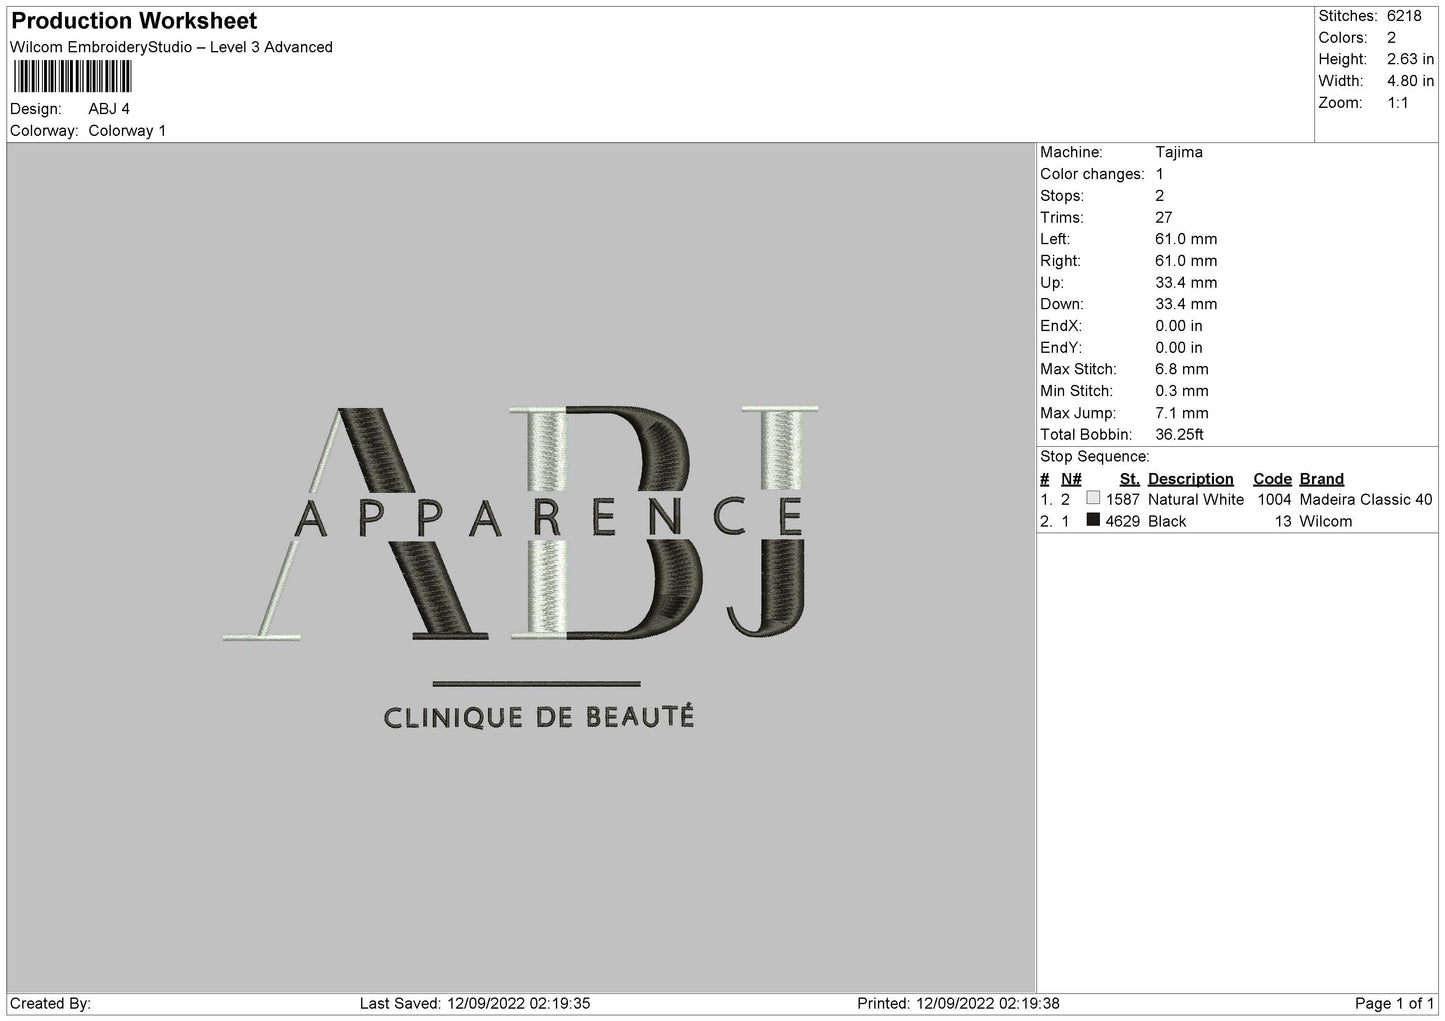
Task: Click the 'Madeira Classic 40' brand cell
Action: (1366, 499)
